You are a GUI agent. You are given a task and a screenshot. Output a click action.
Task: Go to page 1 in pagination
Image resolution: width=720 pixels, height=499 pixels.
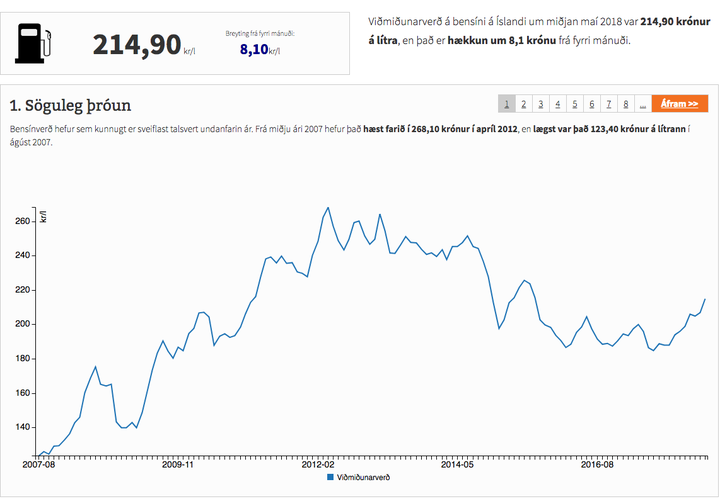pyautogui.click(x=506, y=104)
